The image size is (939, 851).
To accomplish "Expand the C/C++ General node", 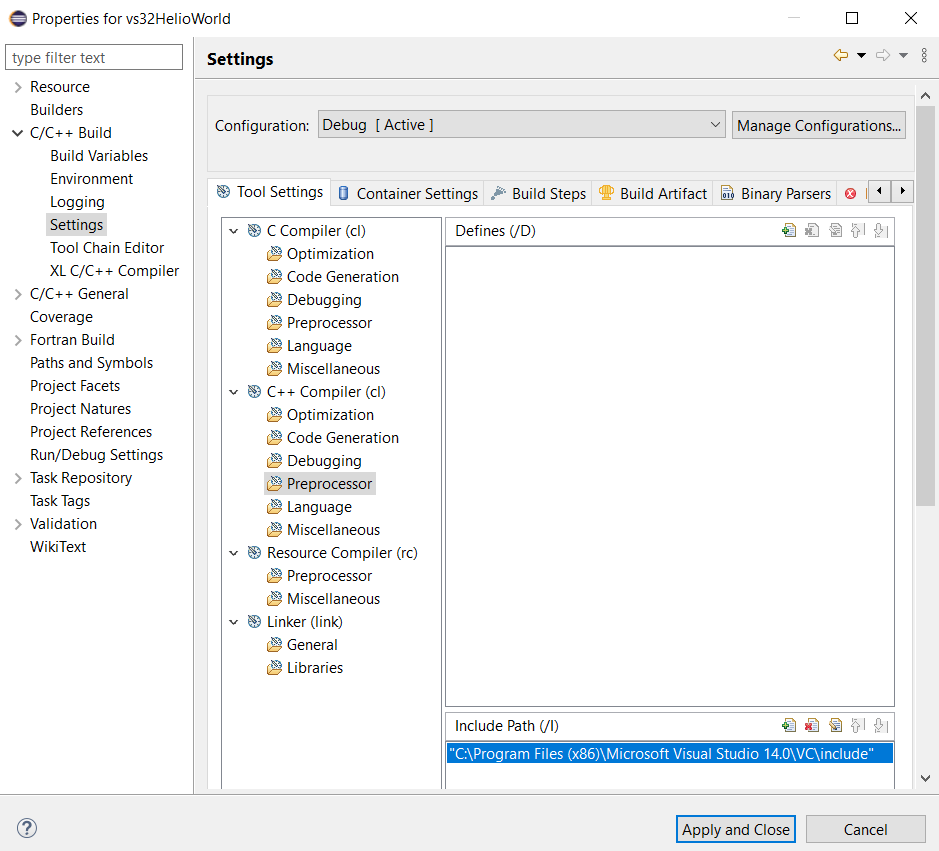I will [18, 294].
